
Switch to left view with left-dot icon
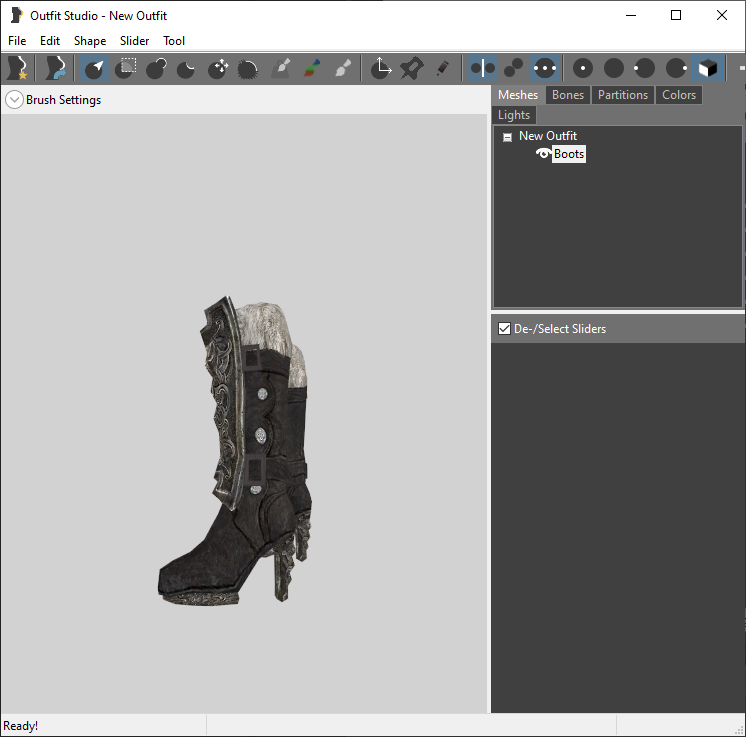[645, 69]
